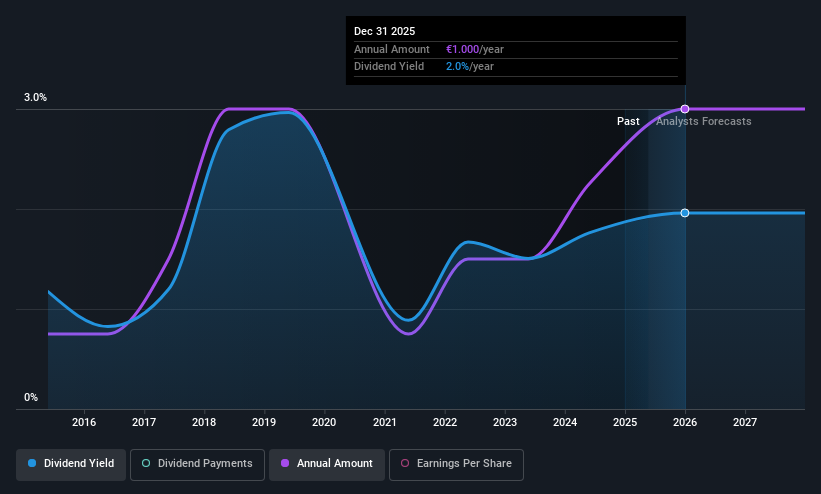Toggle the Dividend Yield series

tap(71, 464)
